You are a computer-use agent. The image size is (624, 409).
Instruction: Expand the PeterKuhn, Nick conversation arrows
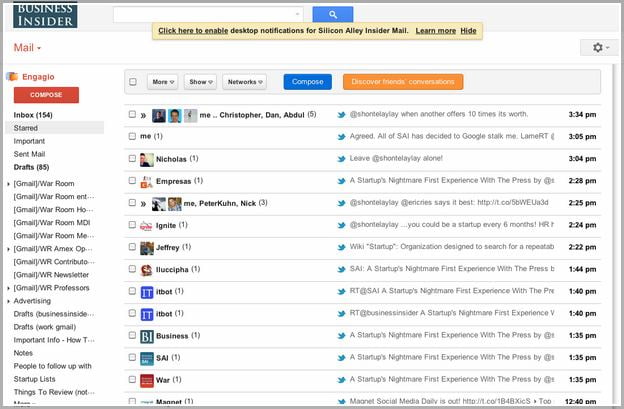pos(143,204)
